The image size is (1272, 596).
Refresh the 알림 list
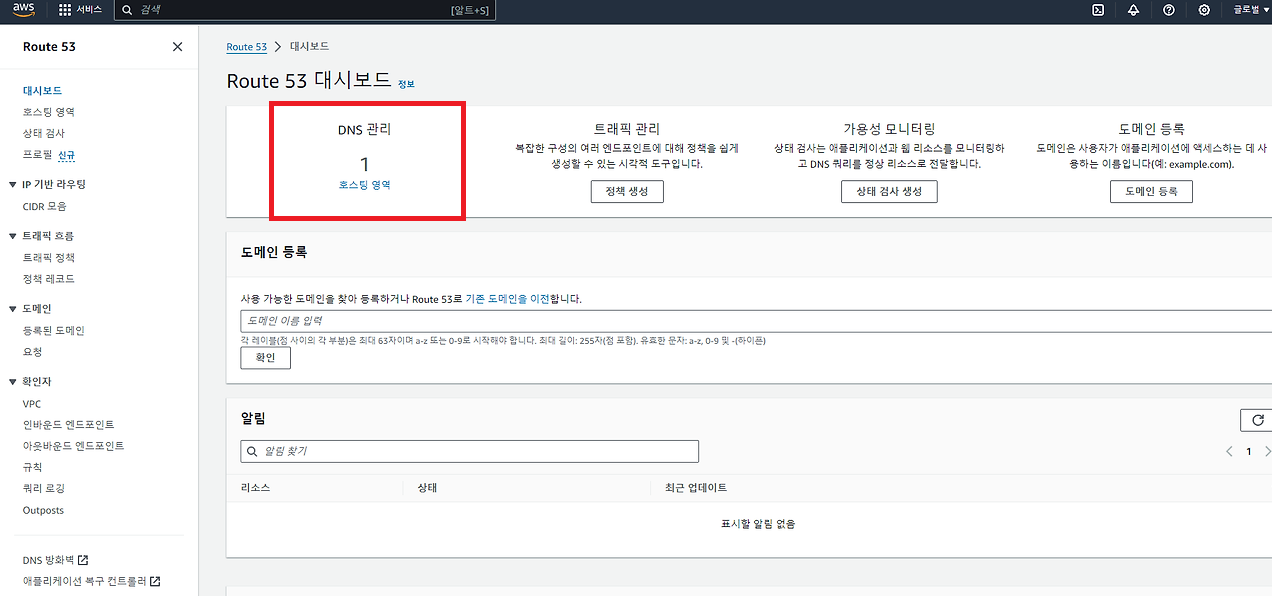point(1257,420)
